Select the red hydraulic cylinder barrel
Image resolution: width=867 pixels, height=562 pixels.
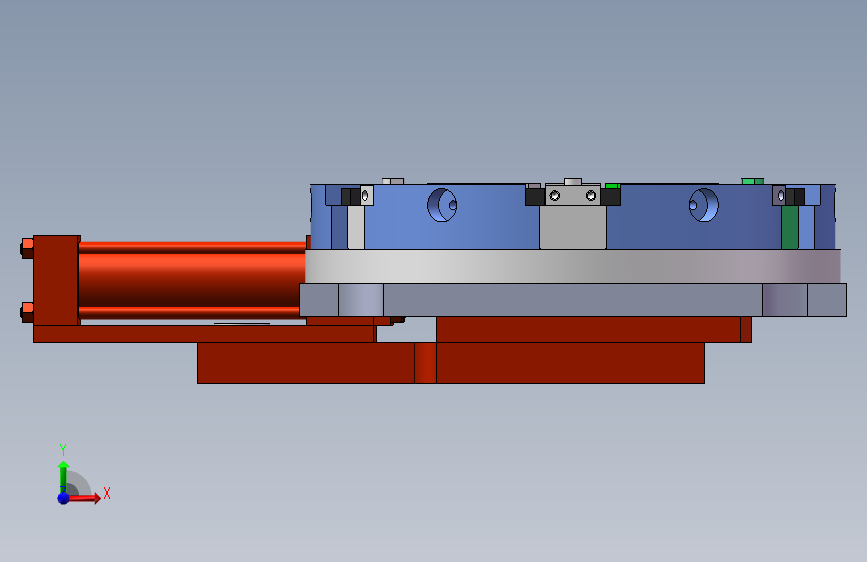192,280
